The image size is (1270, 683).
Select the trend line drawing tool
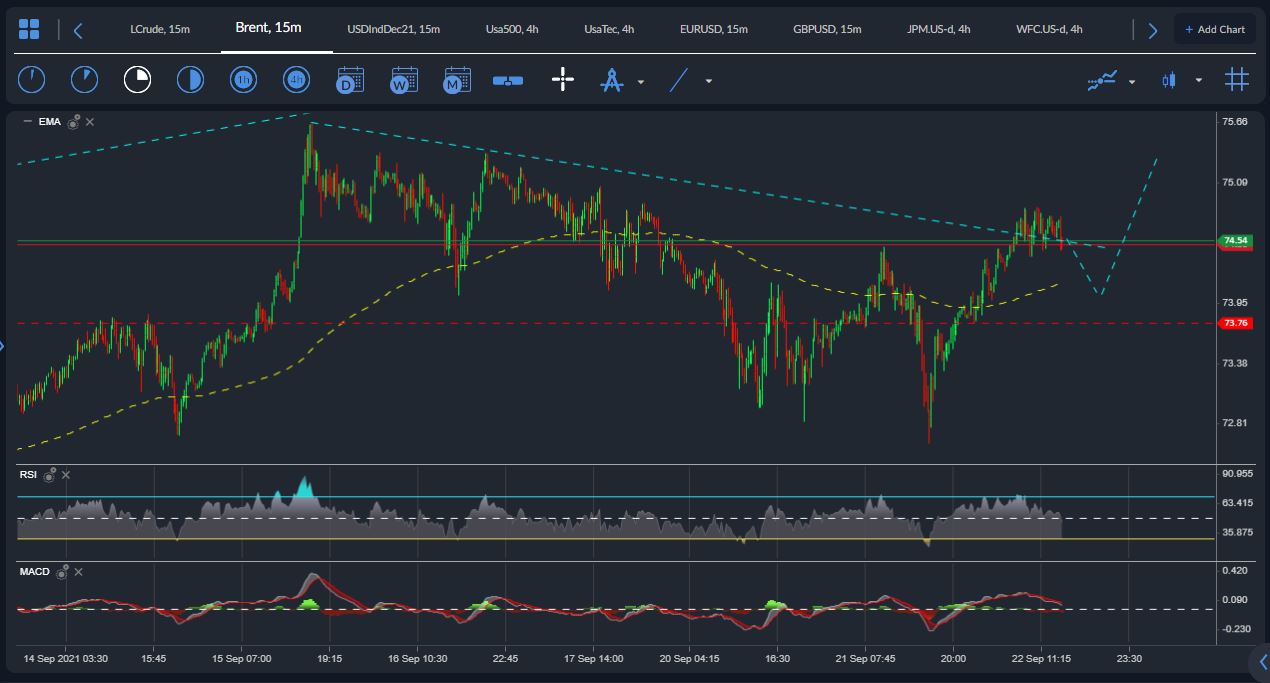(x=679, y=80)
